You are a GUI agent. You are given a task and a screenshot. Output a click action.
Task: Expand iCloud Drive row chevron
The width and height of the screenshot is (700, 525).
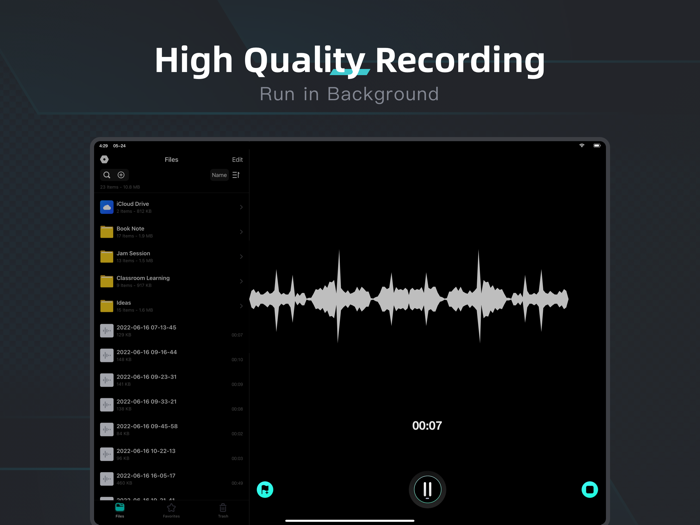pyautogui.click(x=241, y=207)
